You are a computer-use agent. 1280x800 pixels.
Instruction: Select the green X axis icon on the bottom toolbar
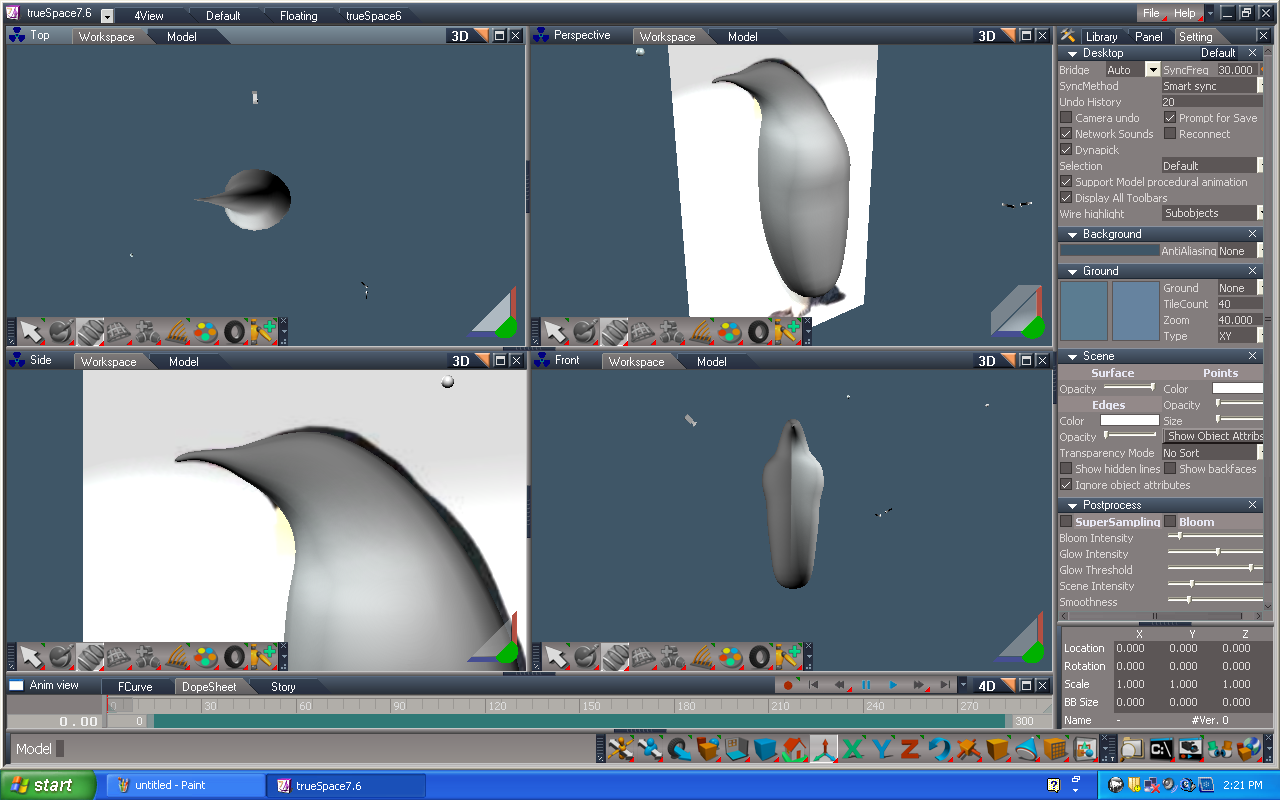tap(850, 748)
